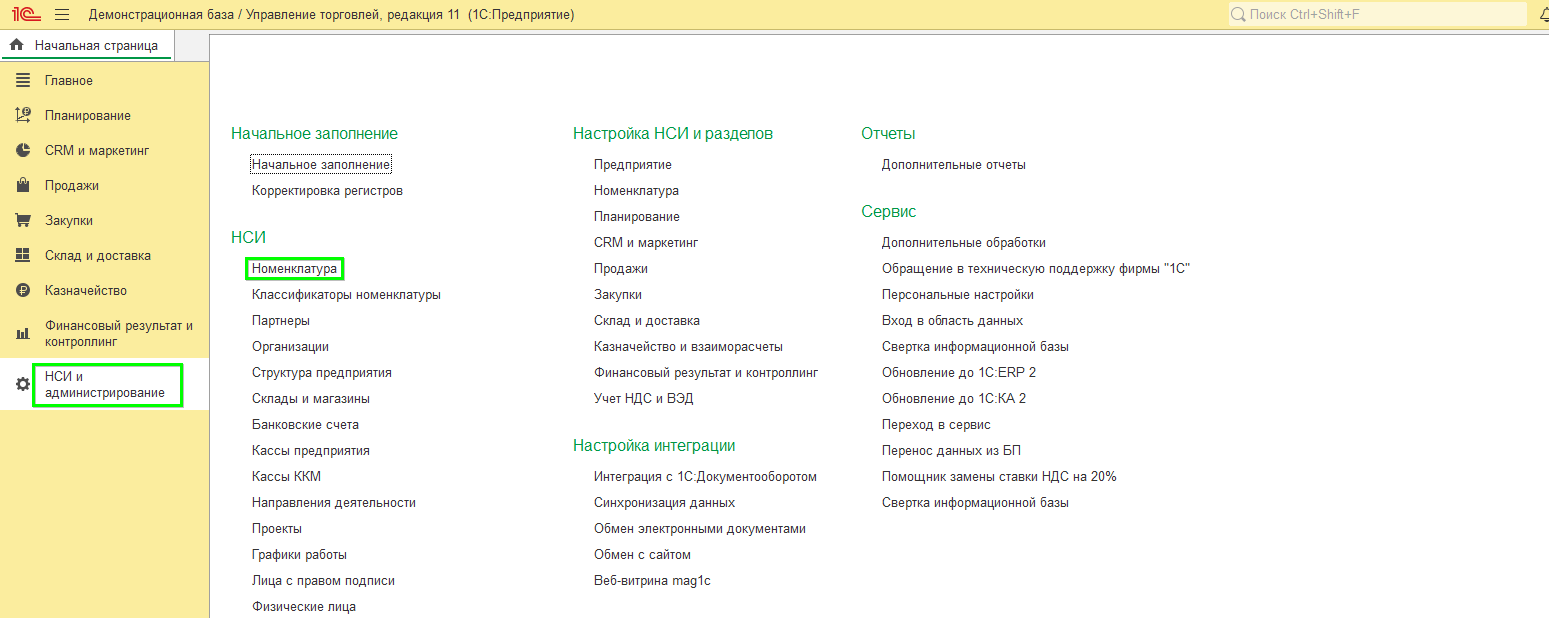Click the Главное section icon in sidebar
The image size is (1549, 618).
pyautogui.click(x=23, y=80)
